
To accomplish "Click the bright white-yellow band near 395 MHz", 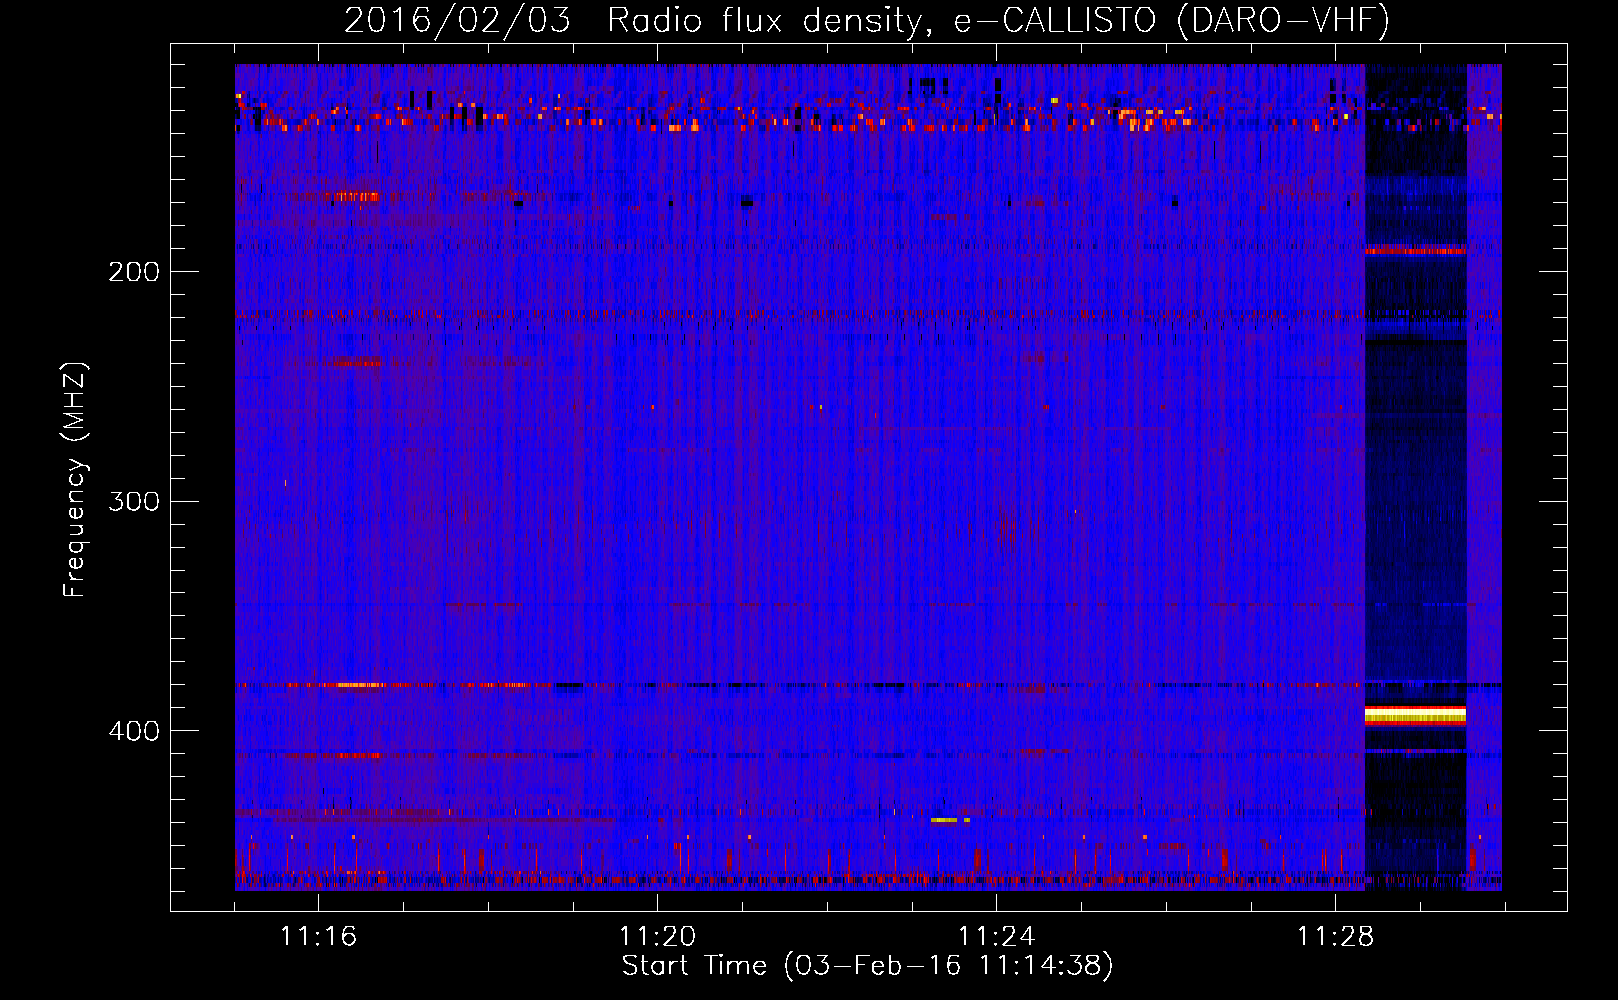I will click(1415, 714).
